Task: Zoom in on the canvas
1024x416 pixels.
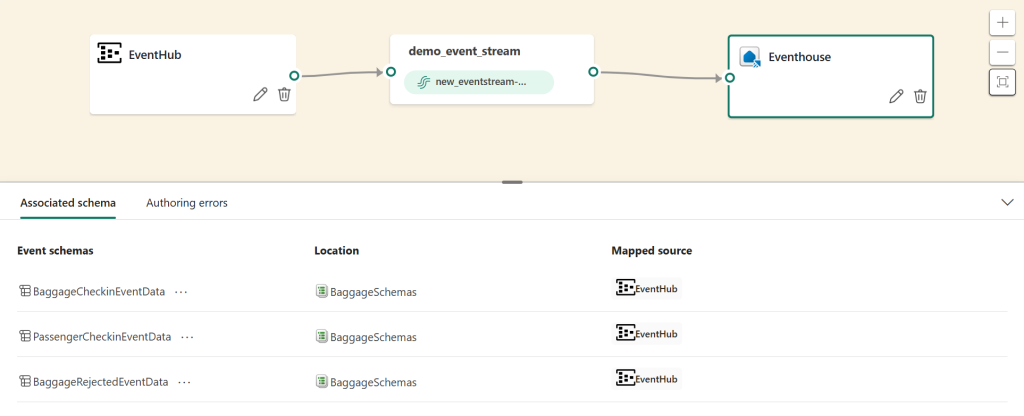Action: point(1002,22)
